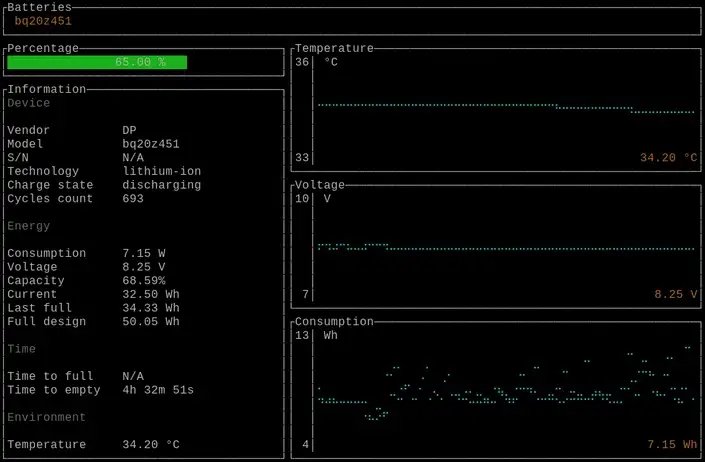The height and width of the screenshot is (462, 705).
Task: Click the 34.20 °C reading in Temperature graph
Action: [669, 158]
